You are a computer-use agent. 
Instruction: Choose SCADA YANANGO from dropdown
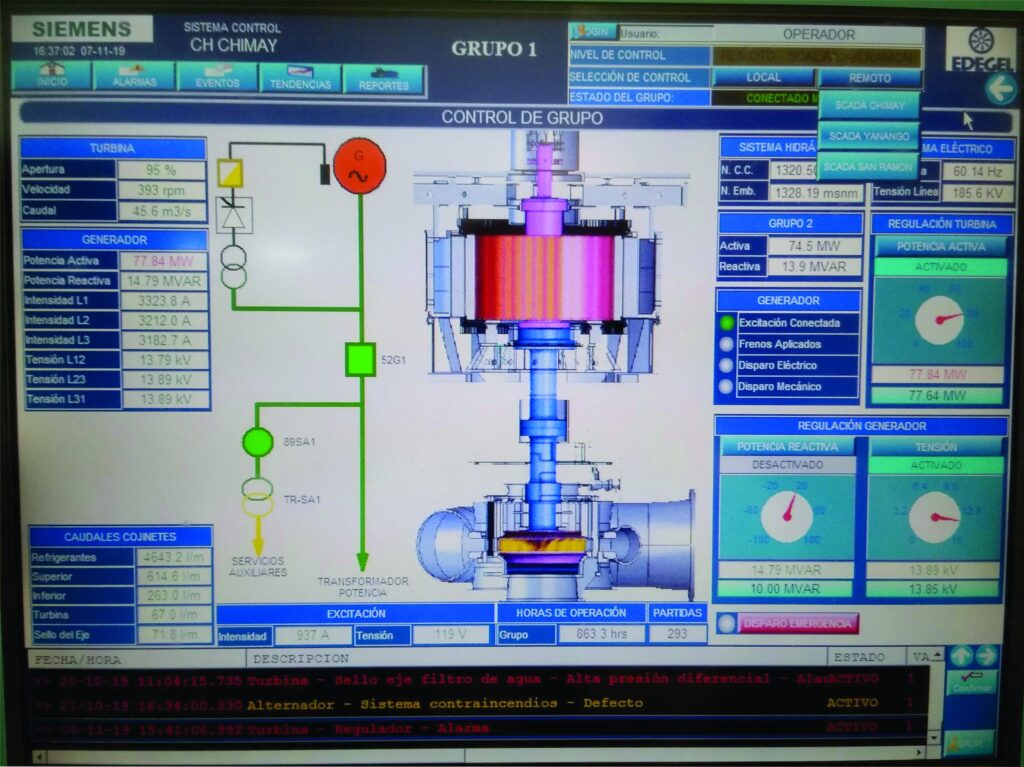[869, 136]
